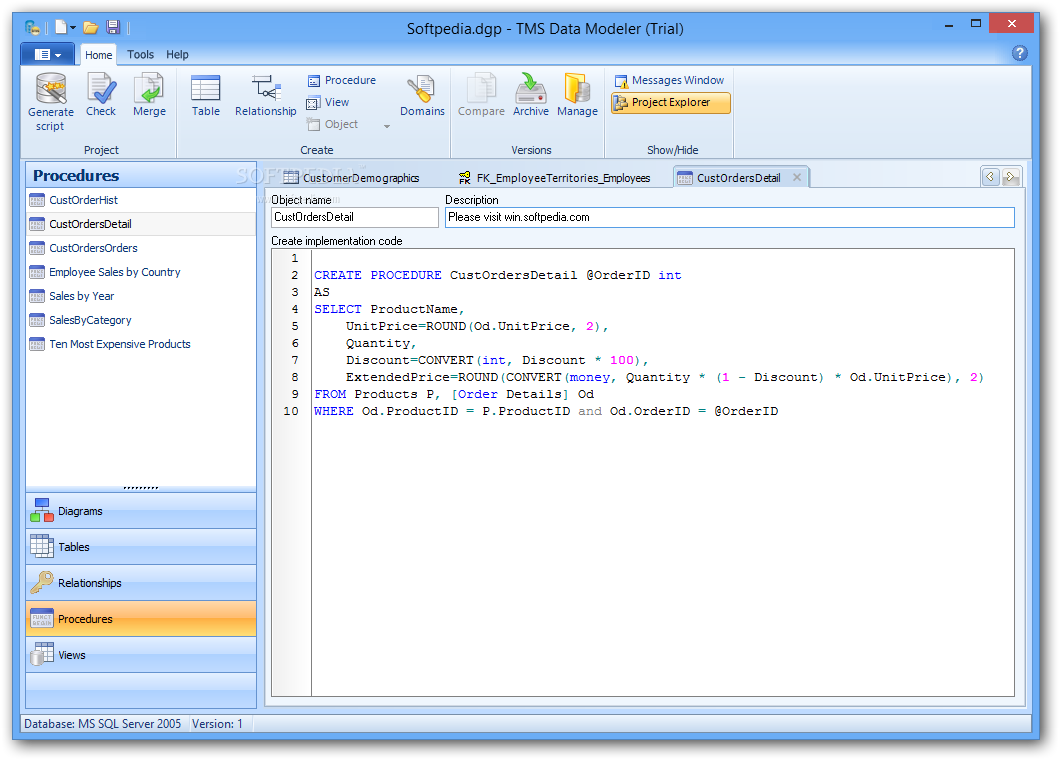Select Employee Sales by Country procedure

(141, 272)
